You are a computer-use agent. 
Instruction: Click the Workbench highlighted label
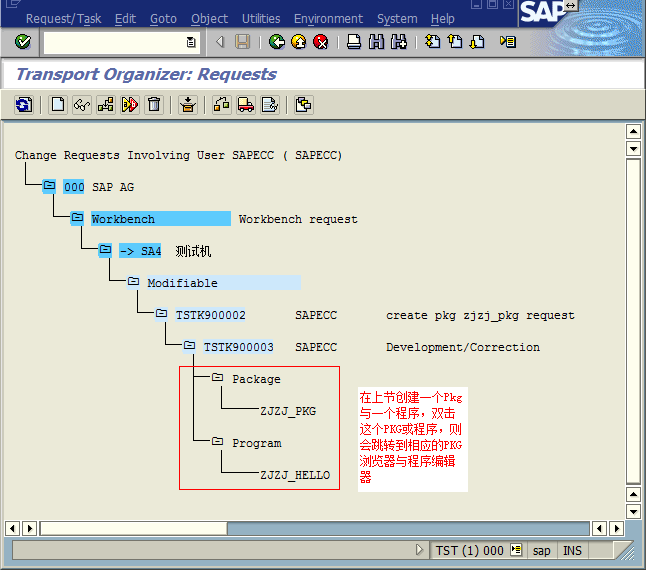pyautogui.click(x=161, y=219)
